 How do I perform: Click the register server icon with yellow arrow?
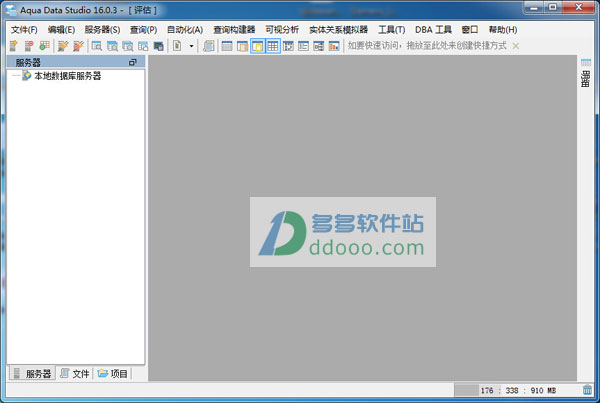(14, 46)
